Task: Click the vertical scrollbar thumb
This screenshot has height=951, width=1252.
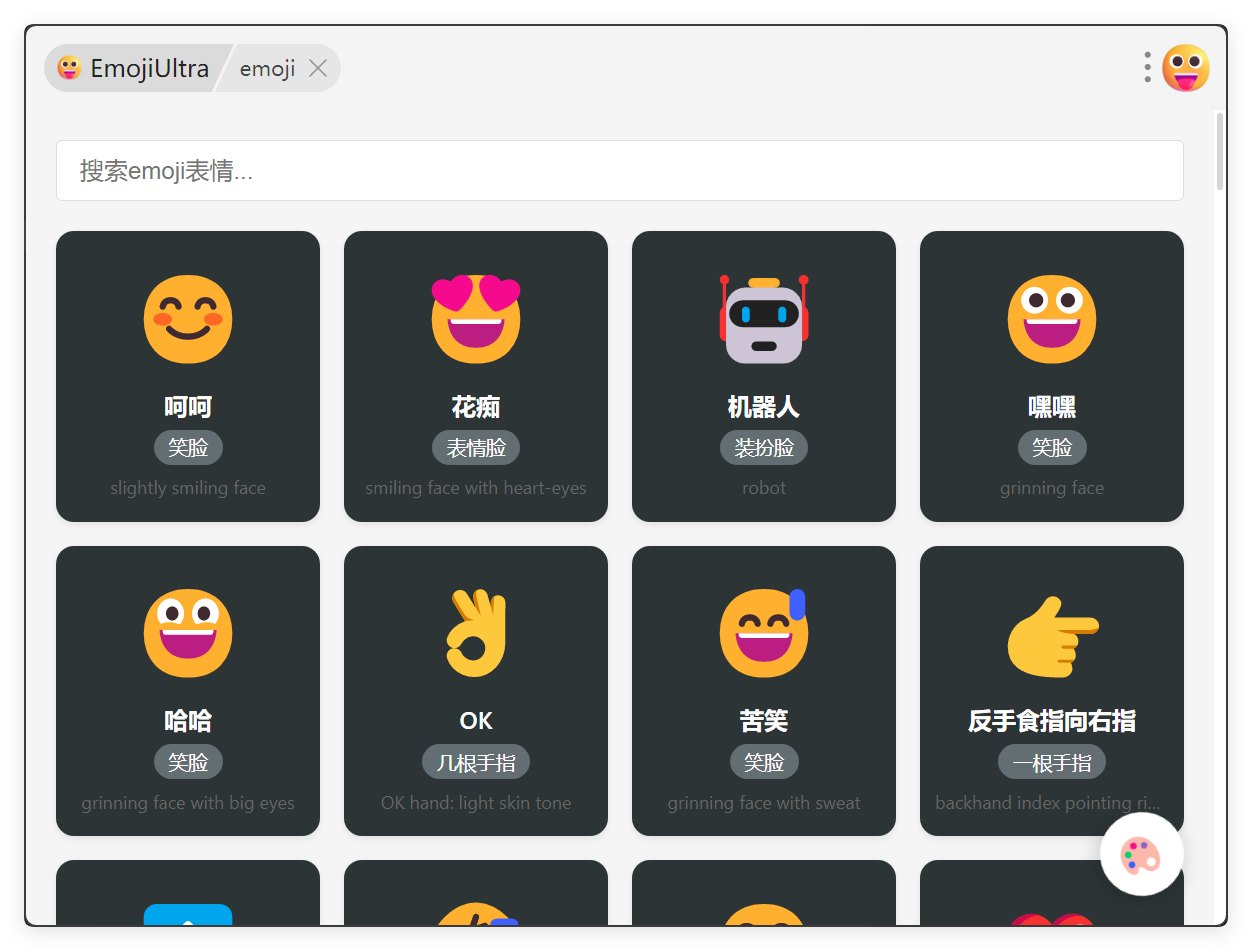Action: (1220, 151)
